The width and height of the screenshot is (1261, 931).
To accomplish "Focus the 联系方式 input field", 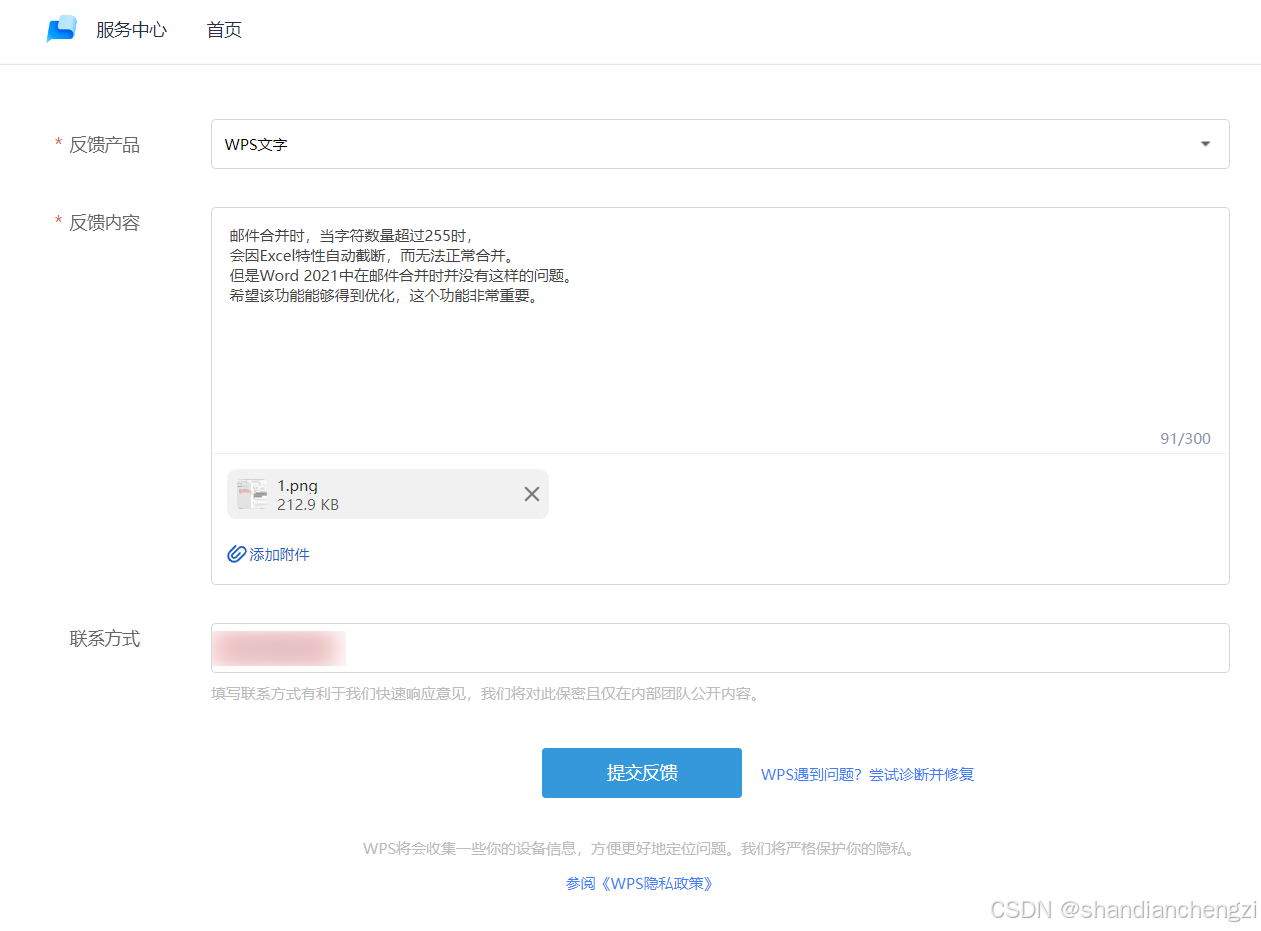I will click(x=720, y=648).
